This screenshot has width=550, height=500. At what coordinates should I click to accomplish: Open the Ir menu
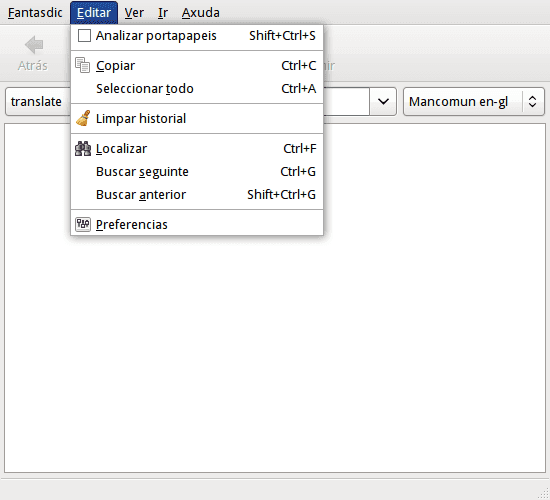(x=163, y=13)
